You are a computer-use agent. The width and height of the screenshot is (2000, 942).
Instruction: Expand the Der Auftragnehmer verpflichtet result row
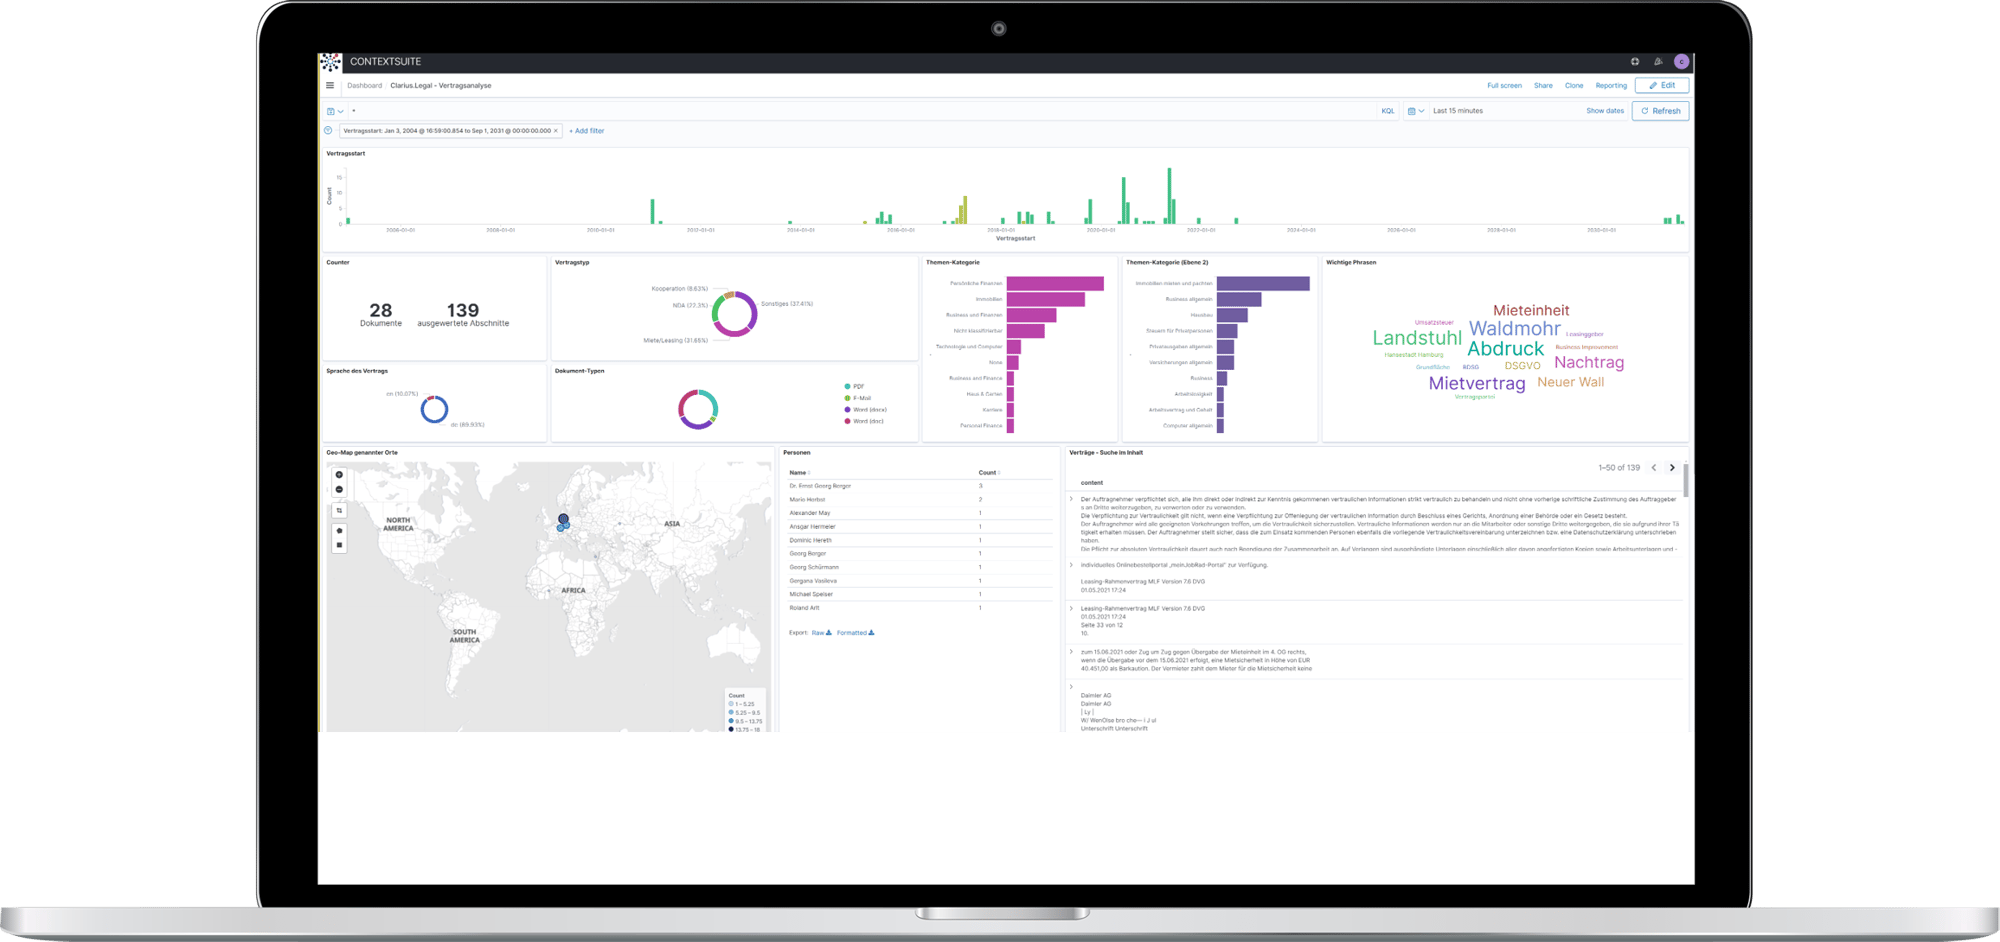pos(1072,499)
